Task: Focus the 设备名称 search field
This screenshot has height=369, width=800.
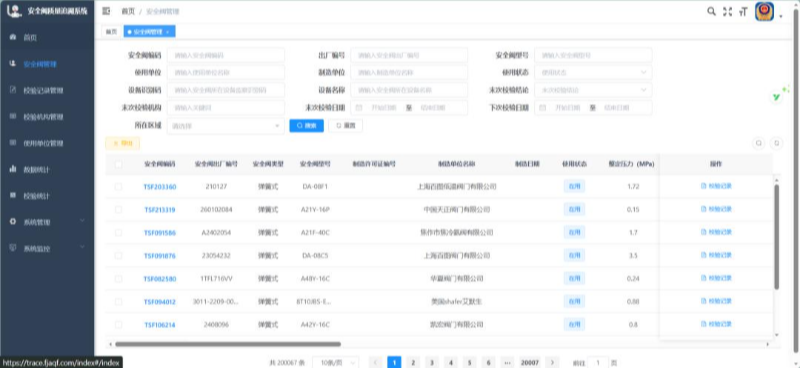Action: [x=409, y=90]
